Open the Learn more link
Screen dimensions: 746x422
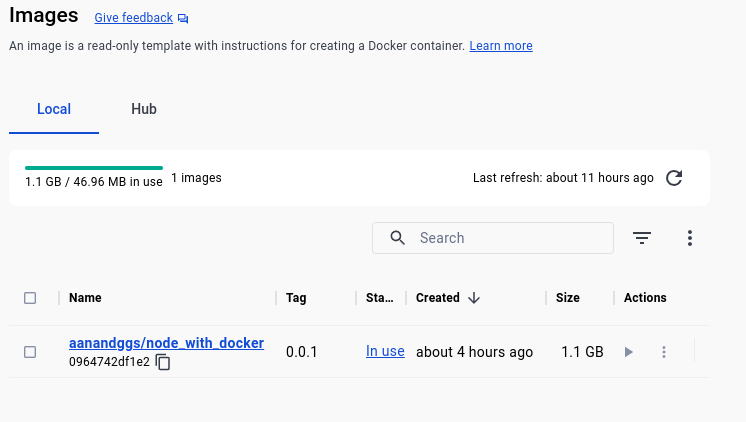501,46
